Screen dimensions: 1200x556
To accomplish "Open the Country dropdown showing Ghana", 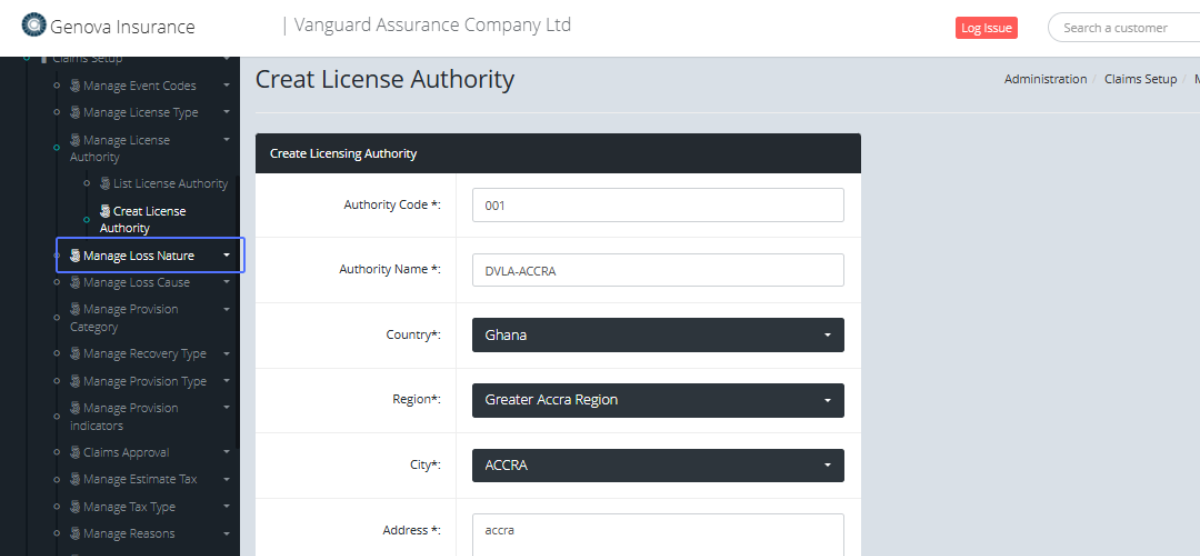I will point(657,335).
